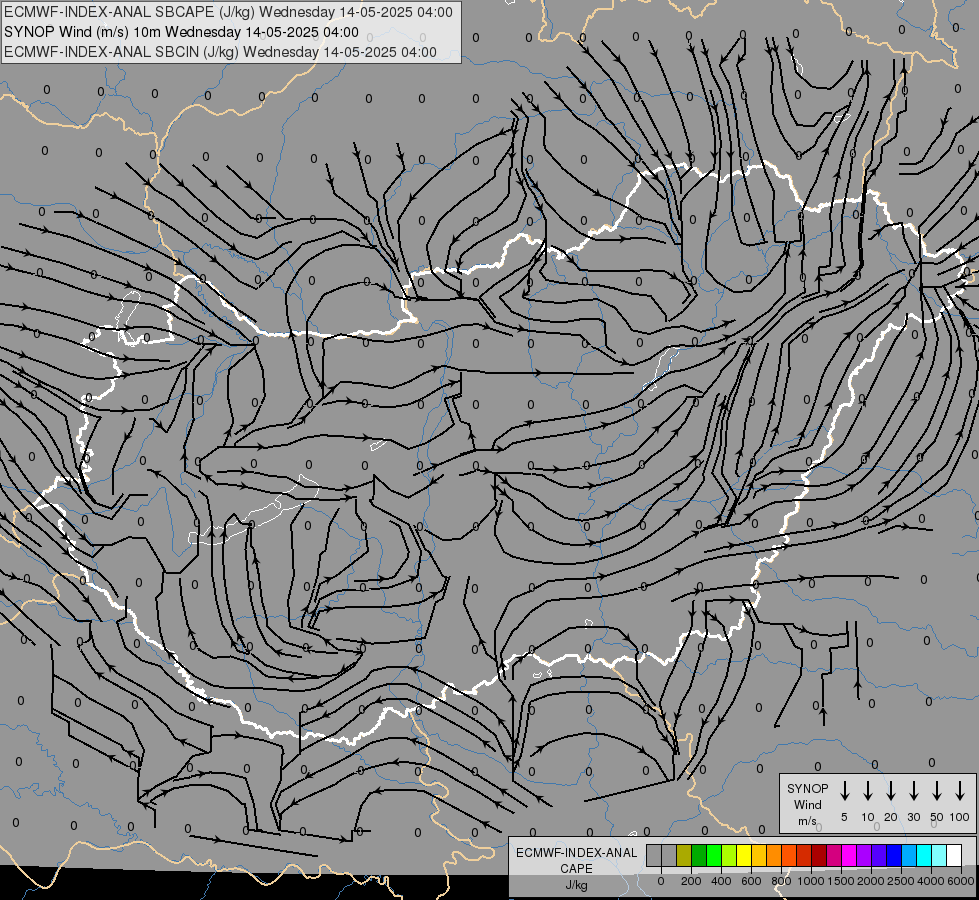979x900 pixels.
Task: Select the dark green CAPE swatch above 200
Action: pos(699,856)
